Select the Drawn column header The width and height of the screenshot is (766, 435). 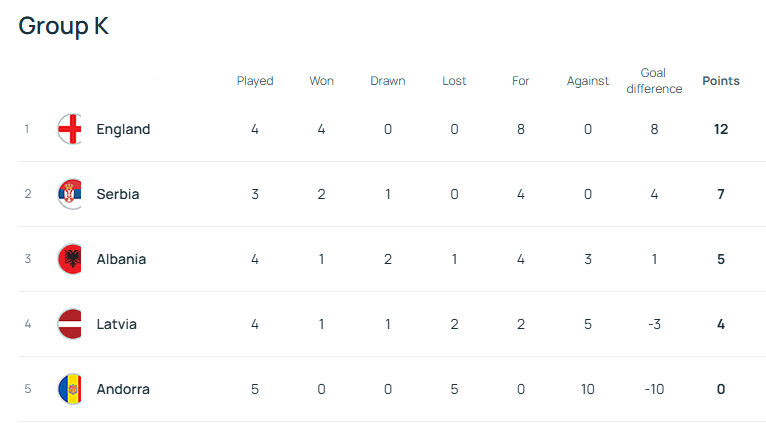point(388,81)
